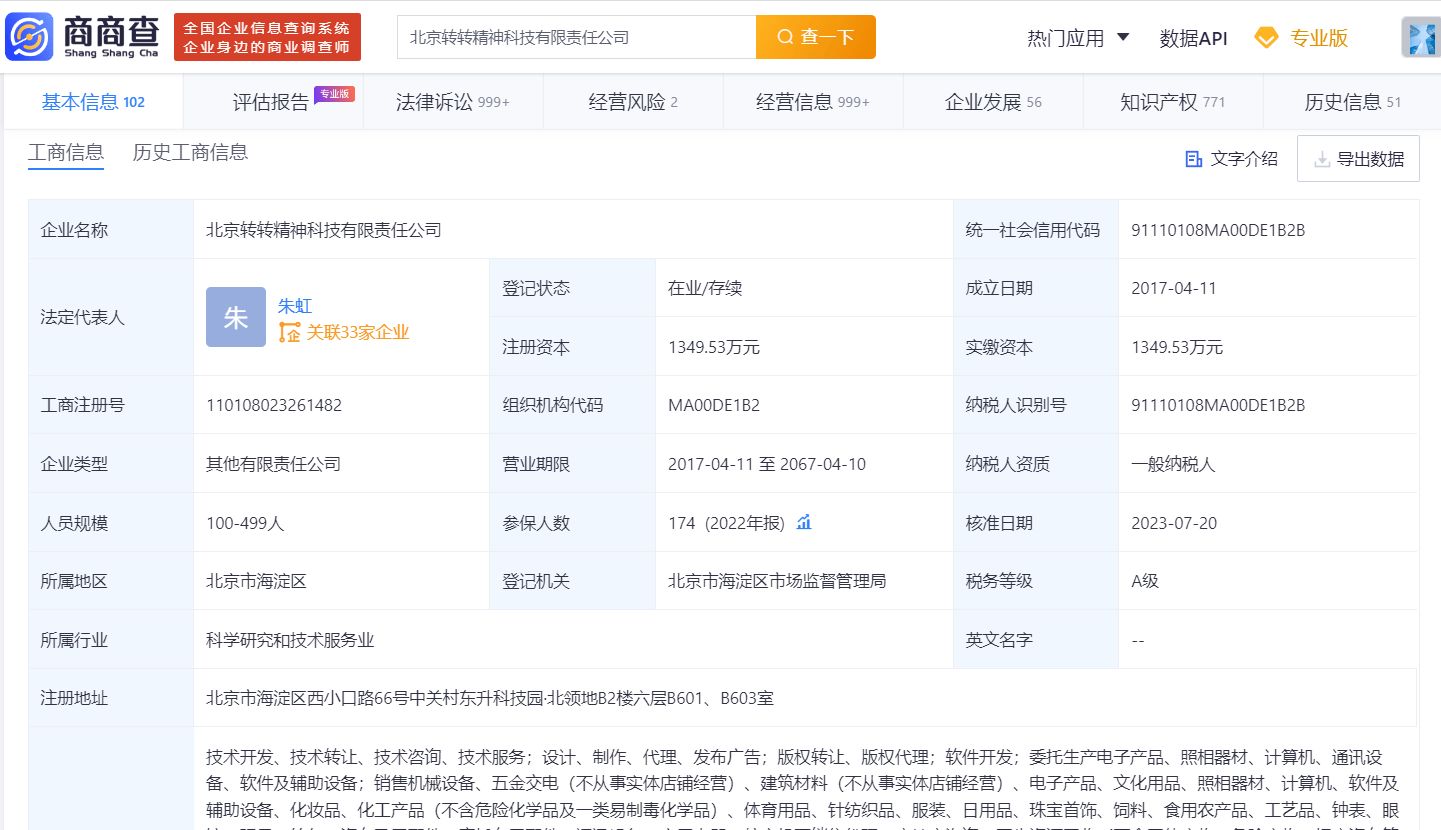Click the search magnifier icon in 查一下
Image resolution: width=1441 pixels, height=830 pixels.
[x=785, y=37]
